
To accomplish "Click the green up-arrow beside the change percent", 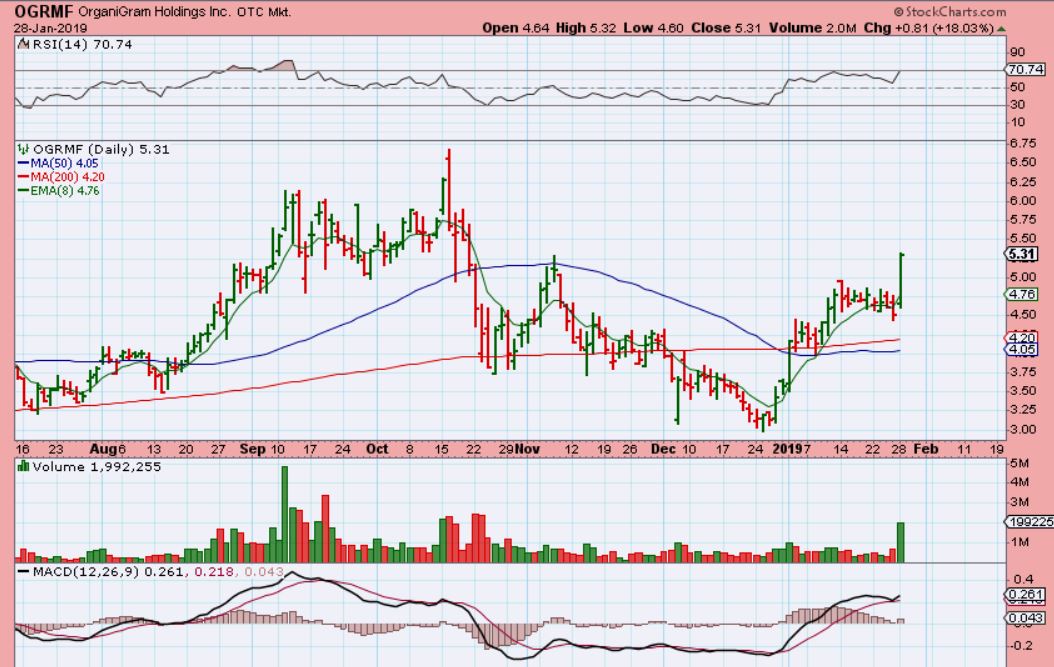I will (1002, 29).
